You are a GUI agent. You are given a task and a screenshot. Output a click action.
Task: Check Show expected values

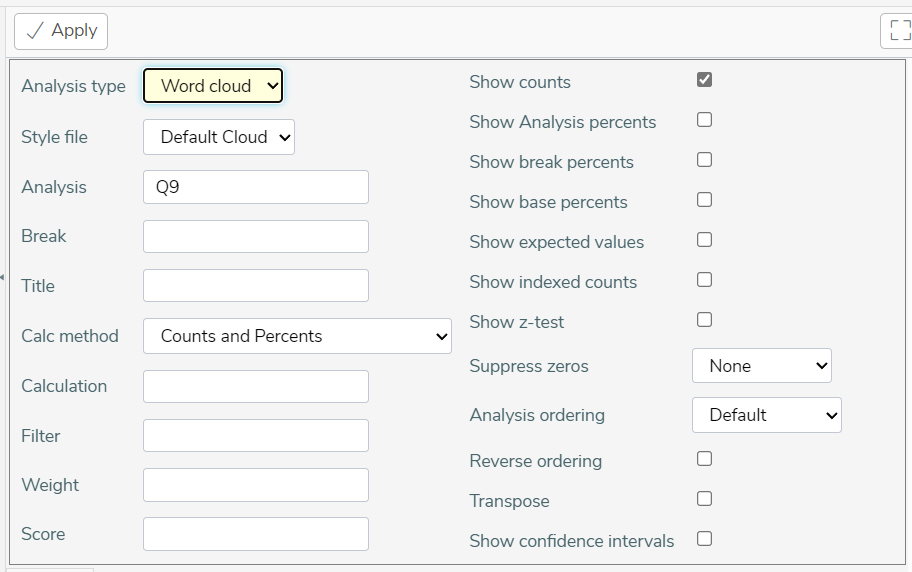[704, 240]
